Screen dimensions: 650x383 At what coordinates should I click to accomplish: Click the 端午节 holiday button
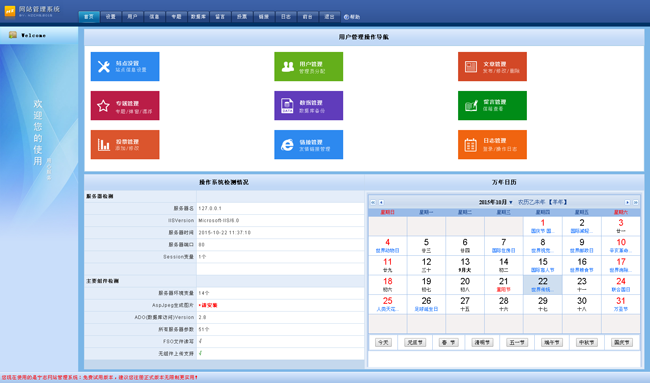coord(552,343)
